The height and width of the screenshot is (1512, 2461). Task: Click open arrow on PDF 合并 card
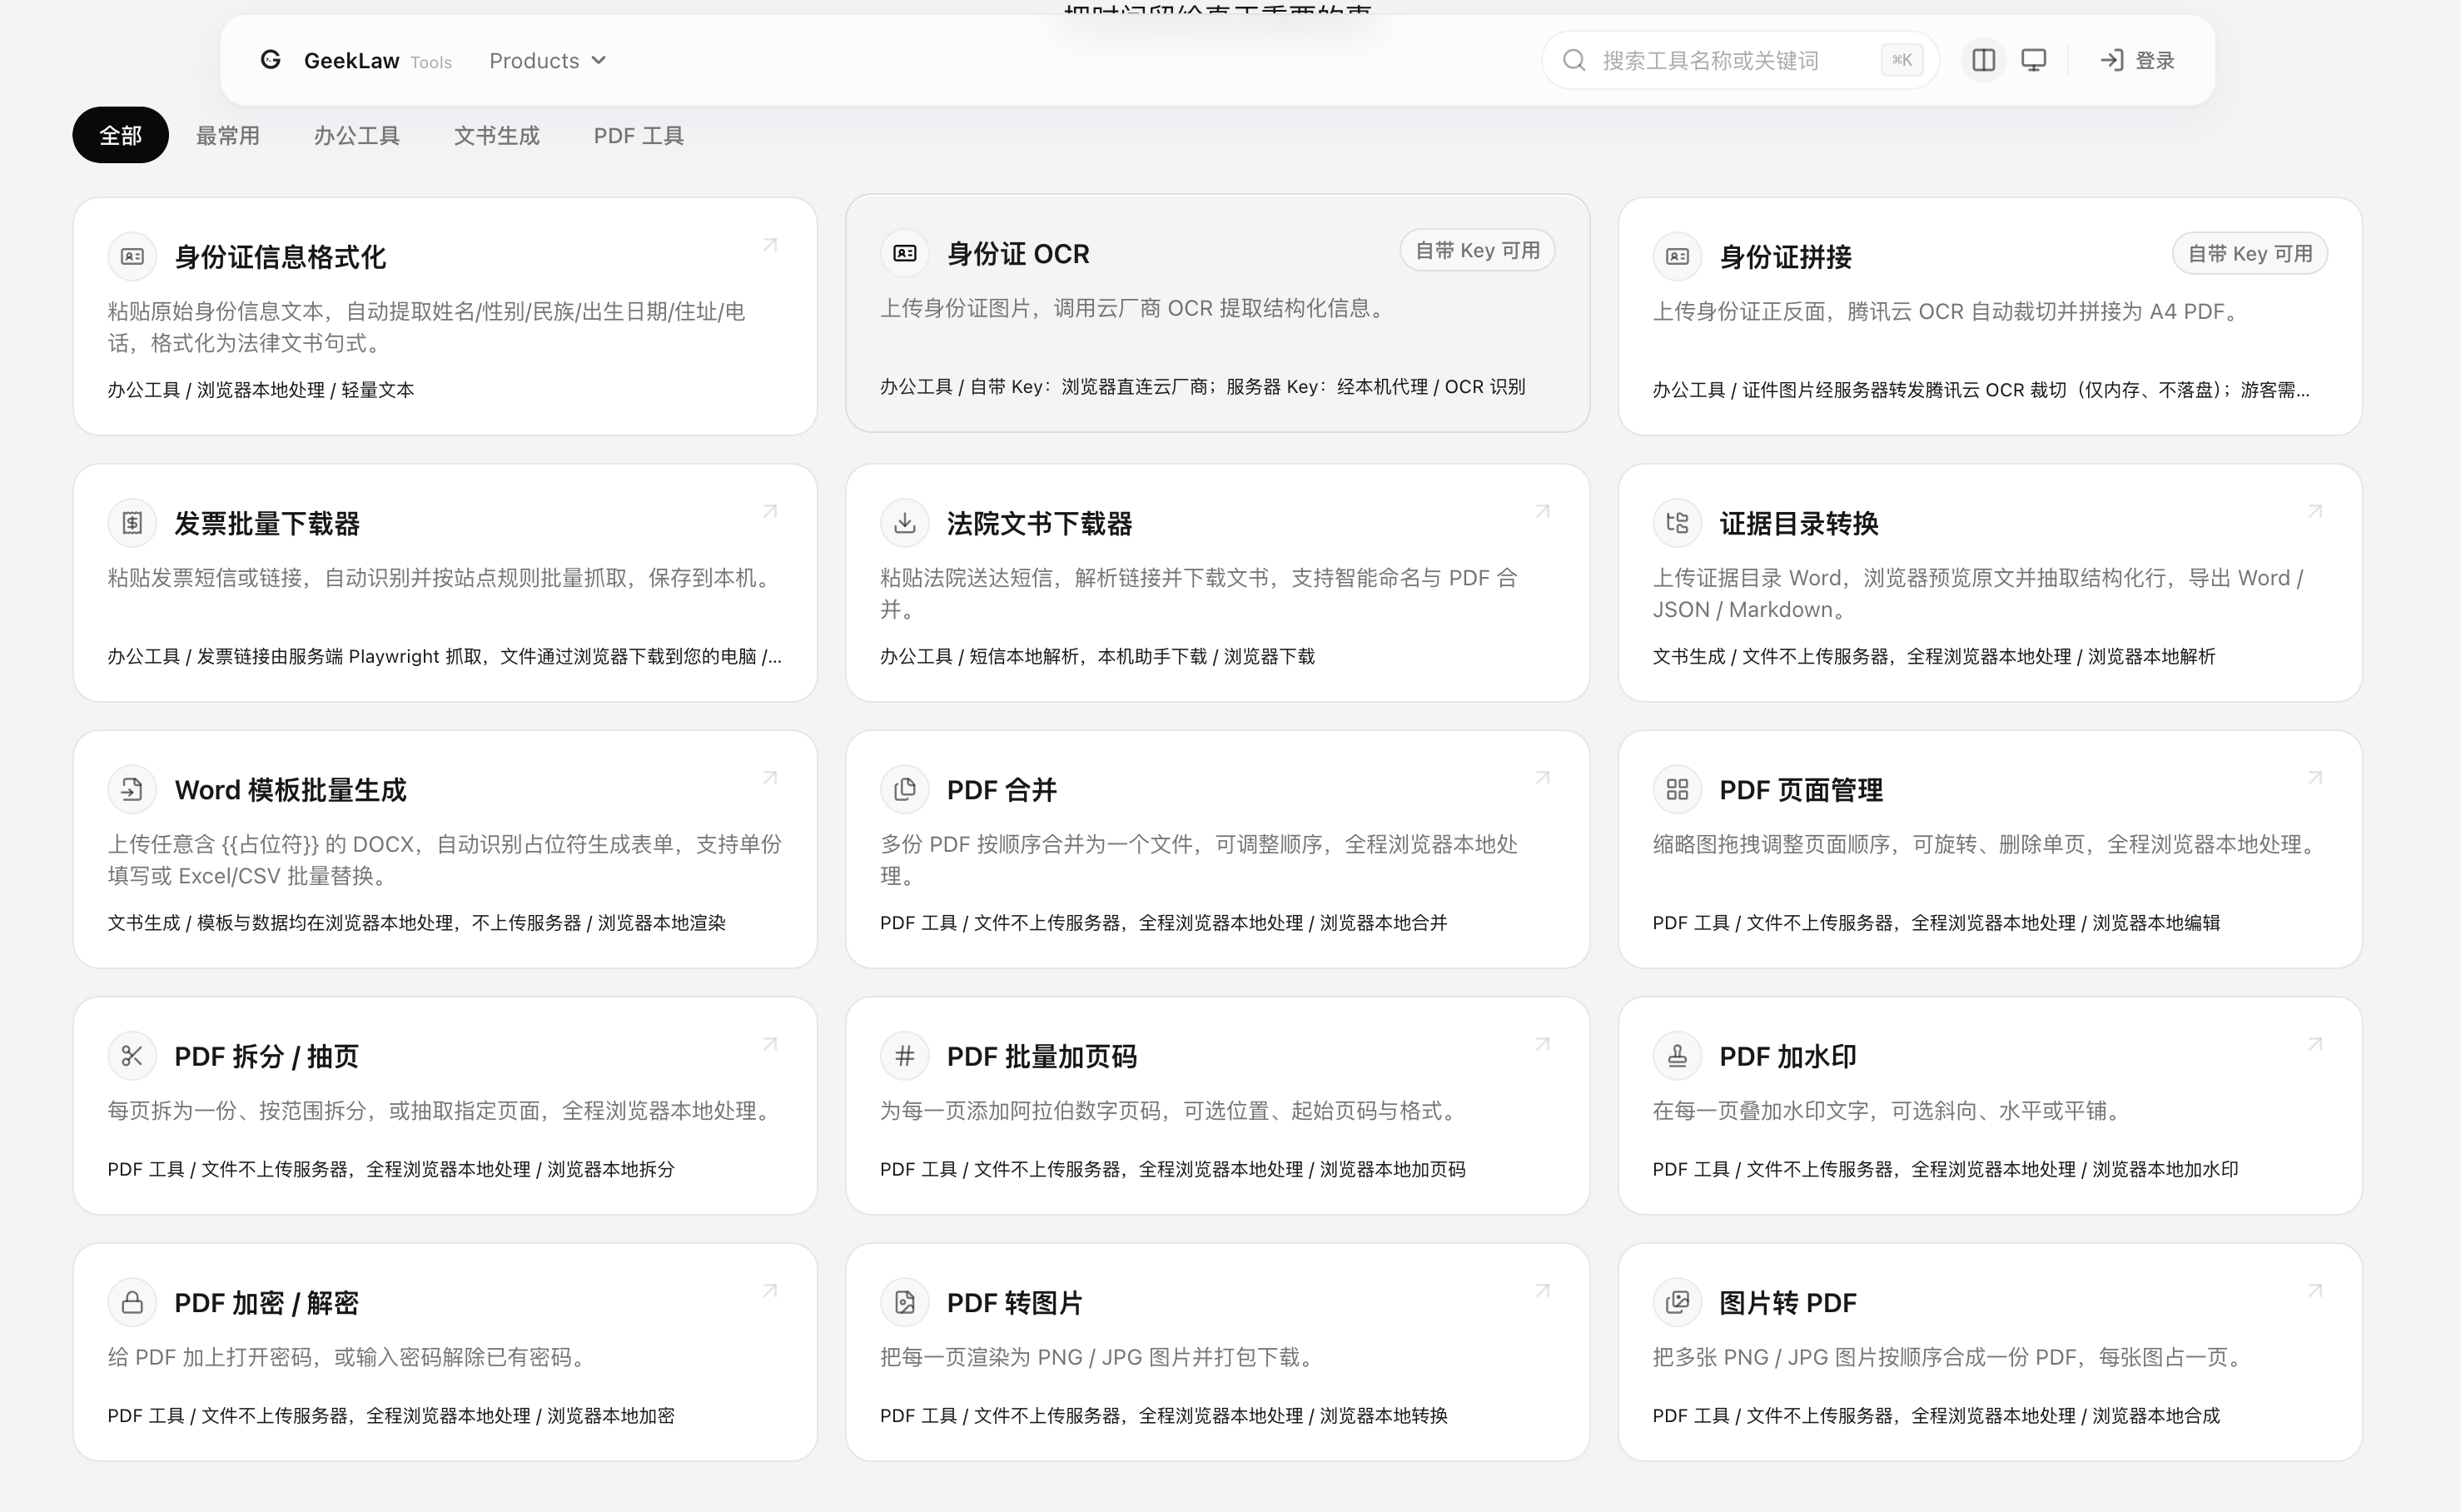coord(1543,778)
